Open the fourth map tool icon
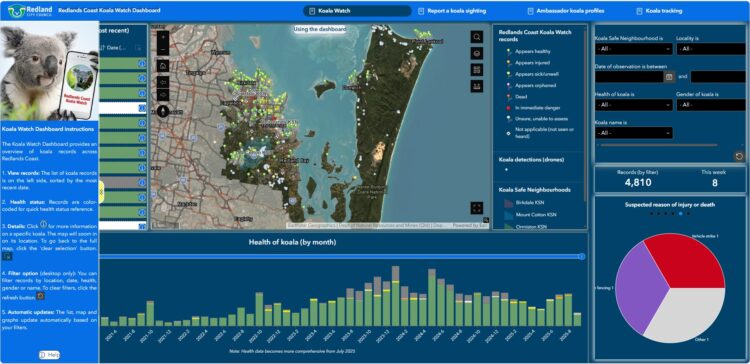 tap(476, 87)
